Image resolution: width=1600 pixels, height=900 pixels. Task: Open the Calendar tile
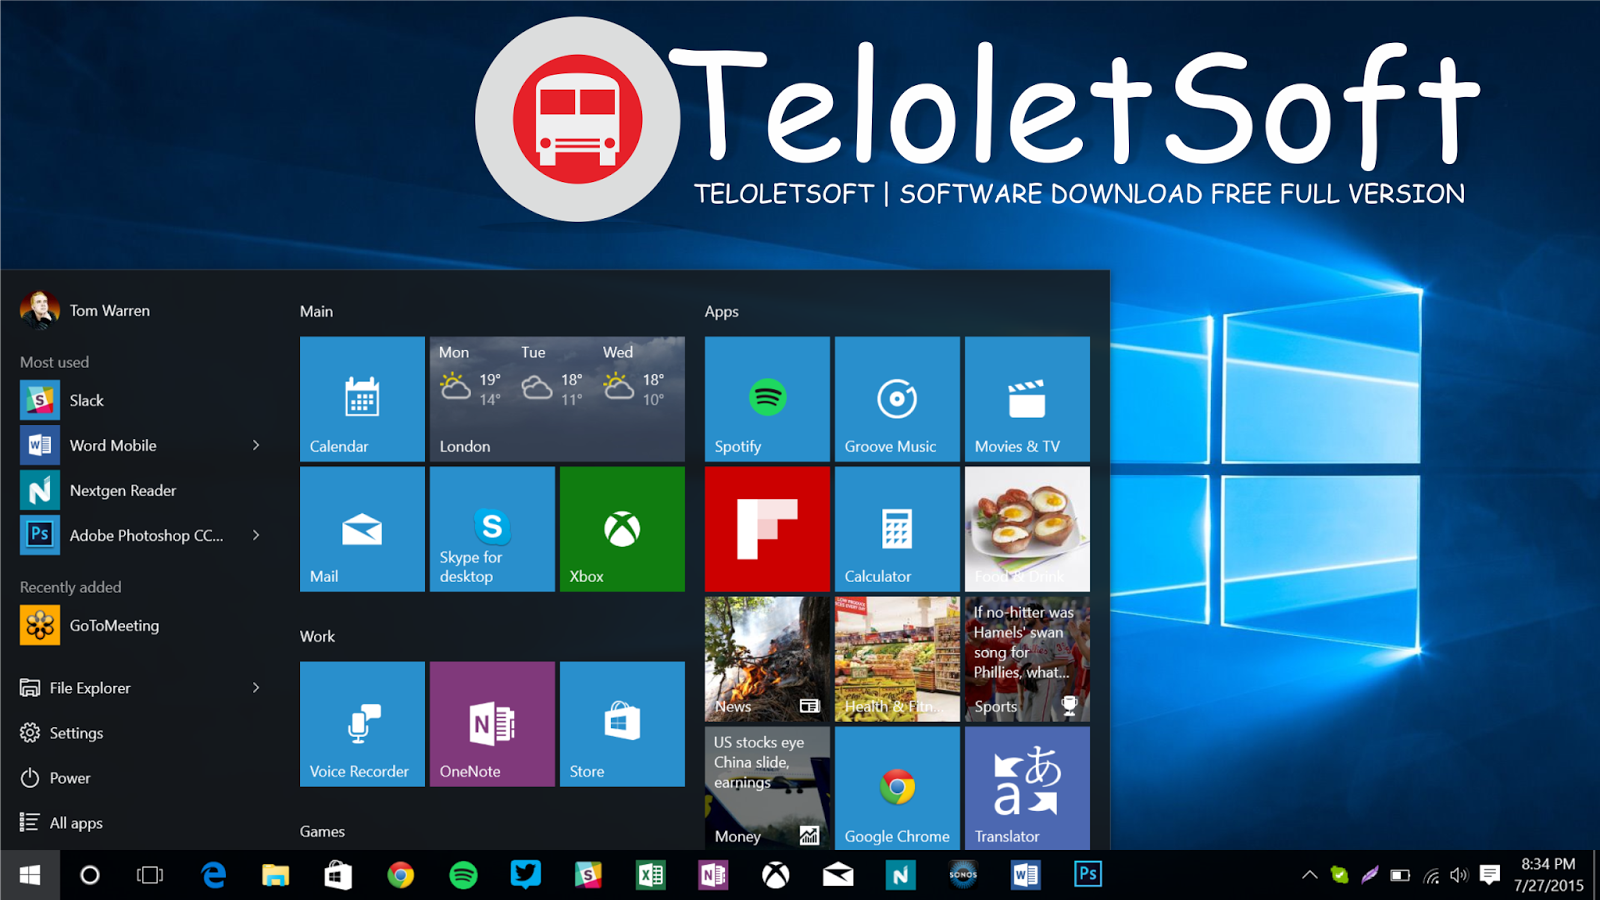click(x=362, y=399)
